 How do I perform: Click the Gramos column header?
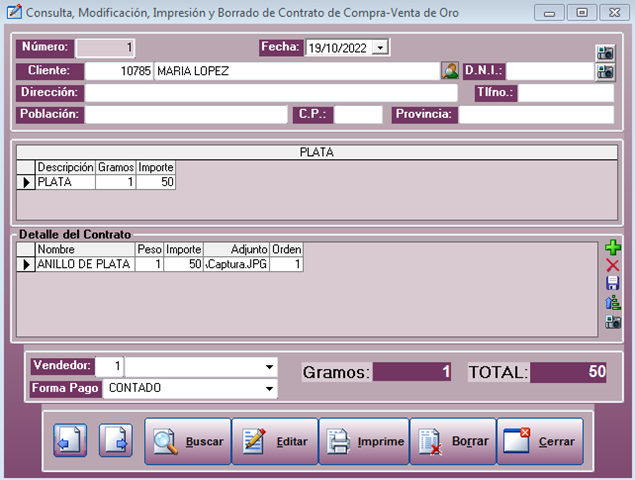(x=116, y=167)
